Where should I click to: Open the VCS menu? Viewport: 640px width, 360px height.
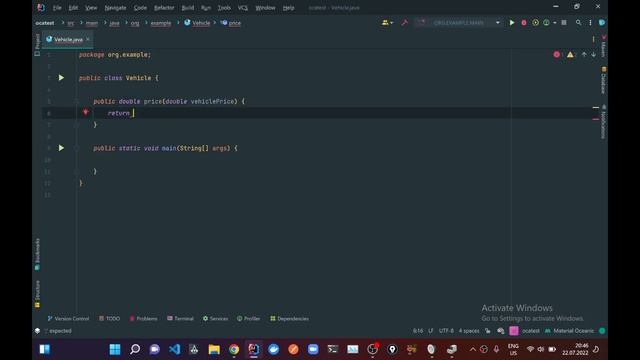[x=243, y=8]
